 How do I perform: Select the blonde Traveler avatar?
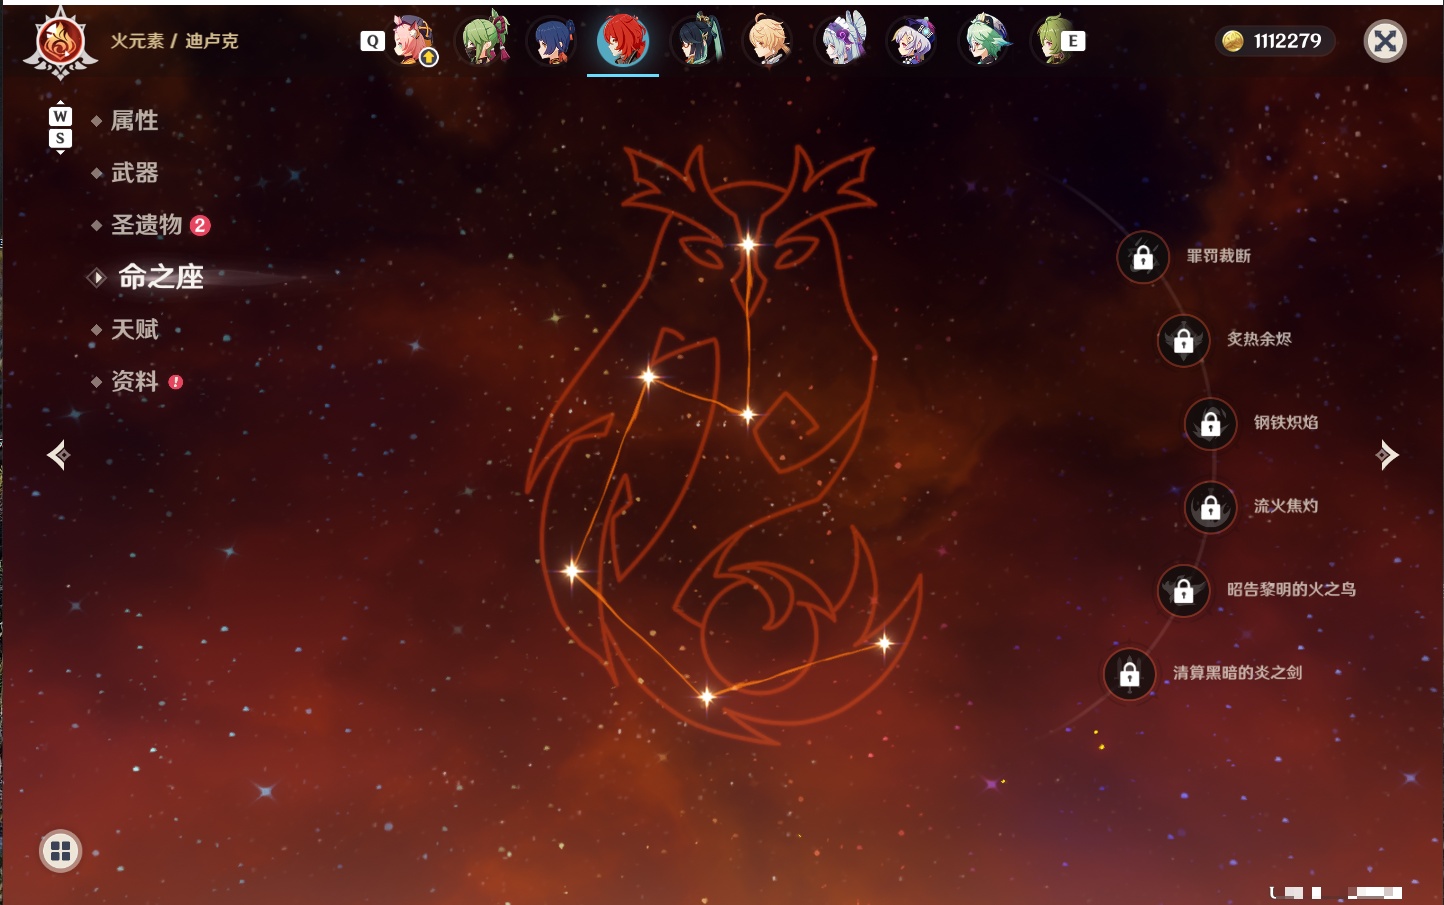[x=768, y=41]
